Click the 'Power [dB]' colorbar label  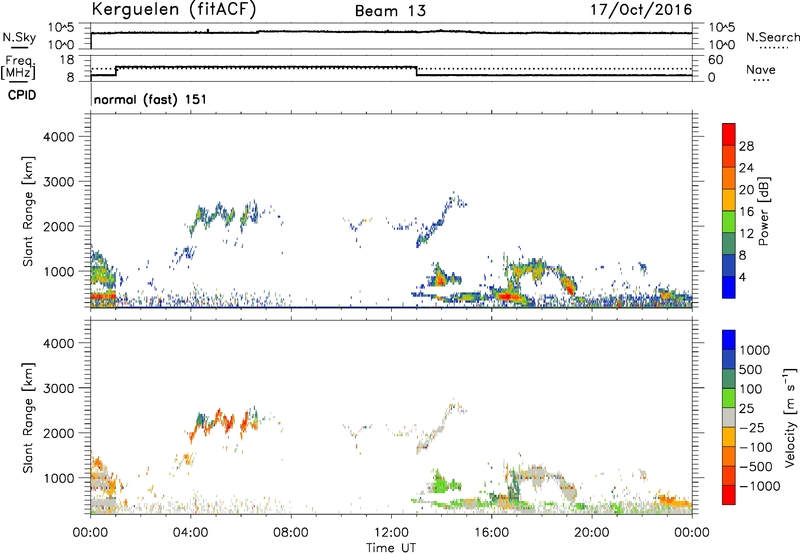(763, 211)
